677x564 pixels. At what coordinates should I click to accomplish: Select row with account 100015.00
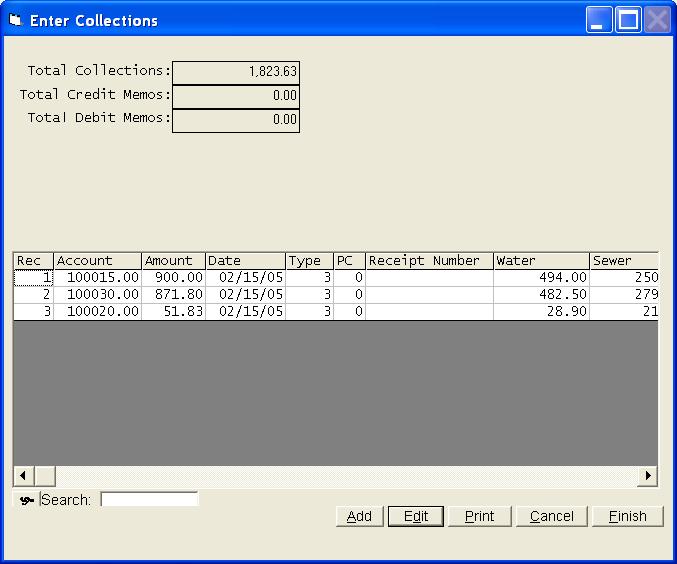point(97,278)
